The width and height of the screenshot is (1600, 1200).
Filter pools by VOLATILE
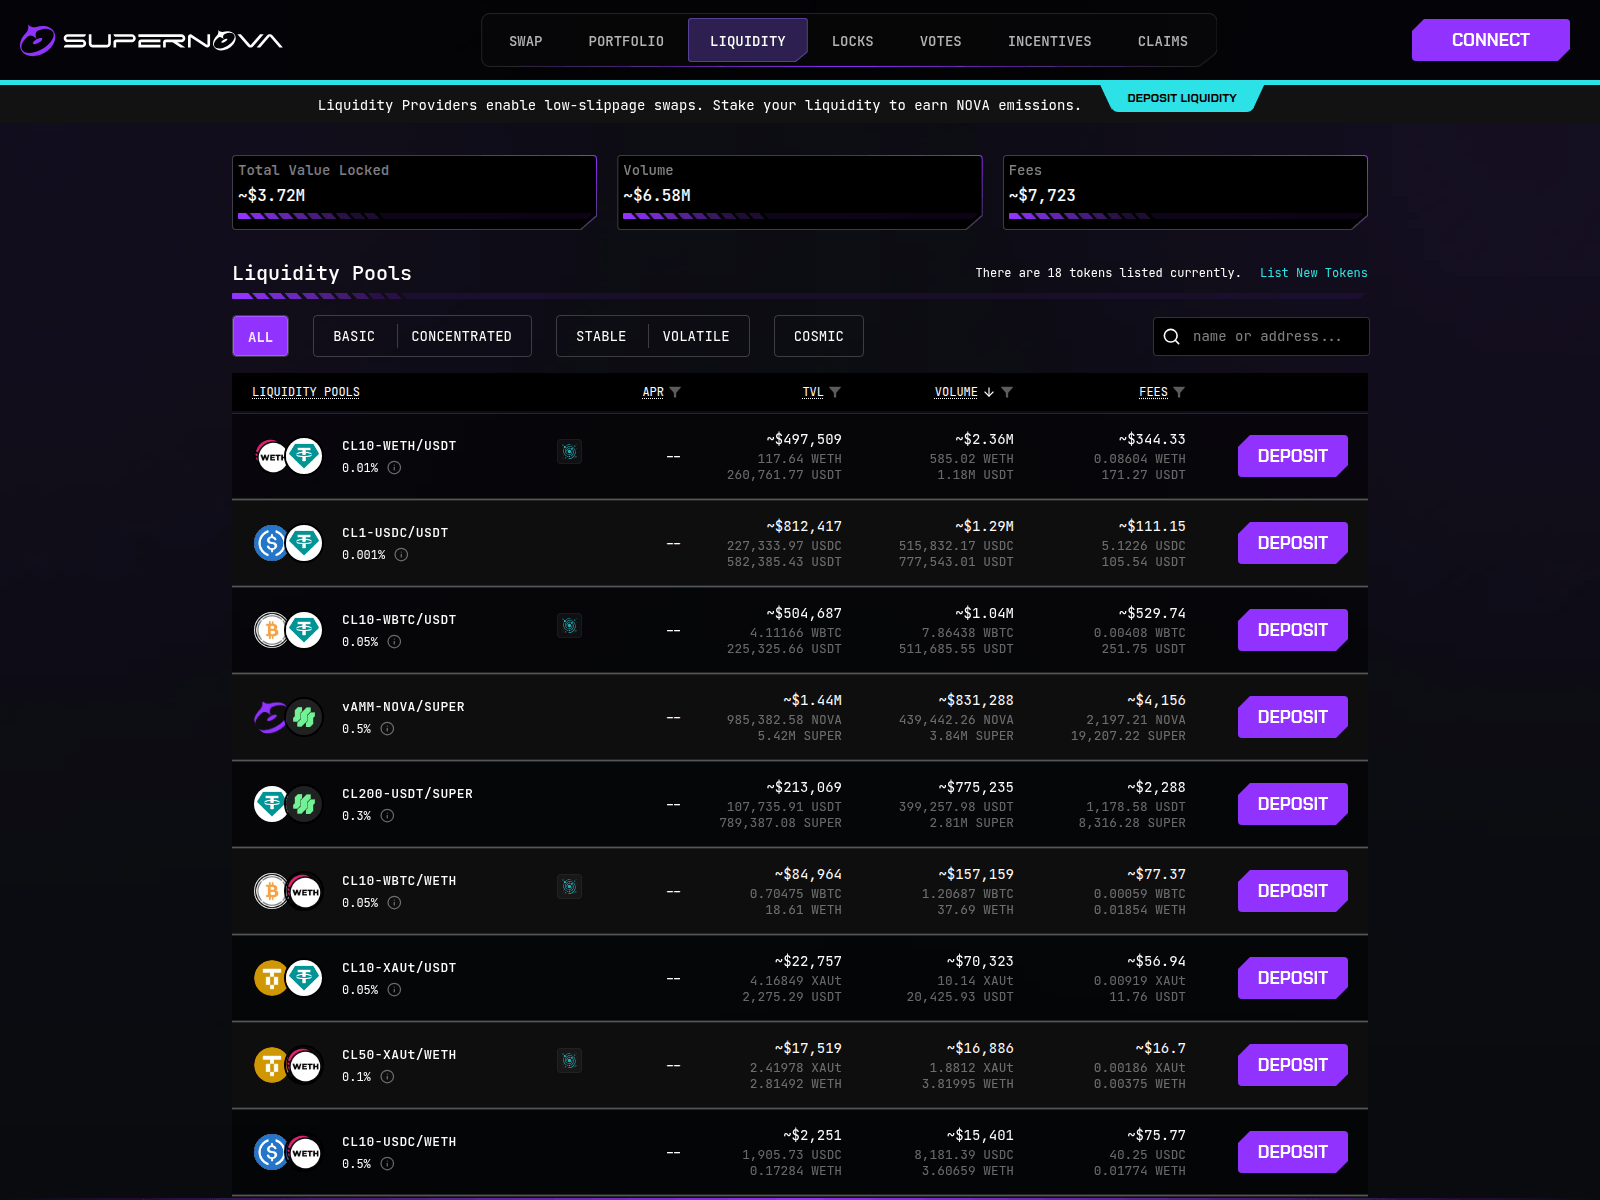tap(696, 337)
